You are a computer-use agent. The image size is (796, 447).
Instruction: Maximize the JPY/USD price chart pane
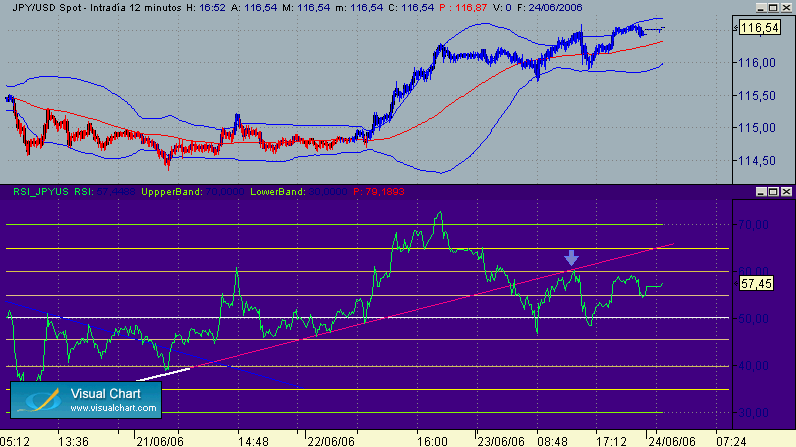tap(773, 8)
